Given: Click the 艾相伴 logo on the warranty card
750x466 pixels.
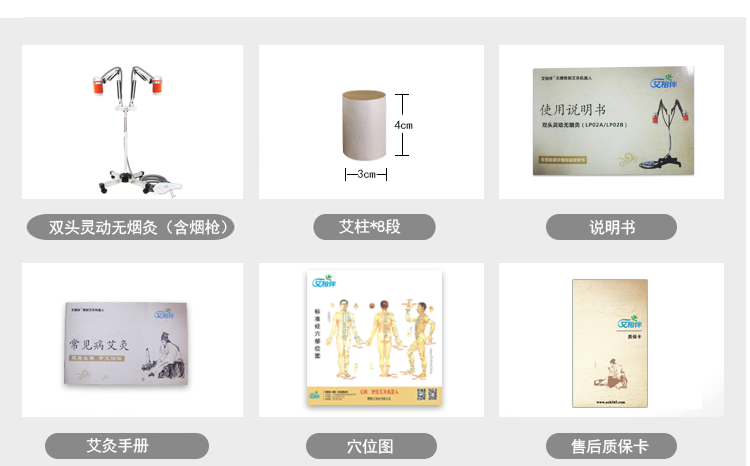Looking at the screenshot, I should point(629,322).
